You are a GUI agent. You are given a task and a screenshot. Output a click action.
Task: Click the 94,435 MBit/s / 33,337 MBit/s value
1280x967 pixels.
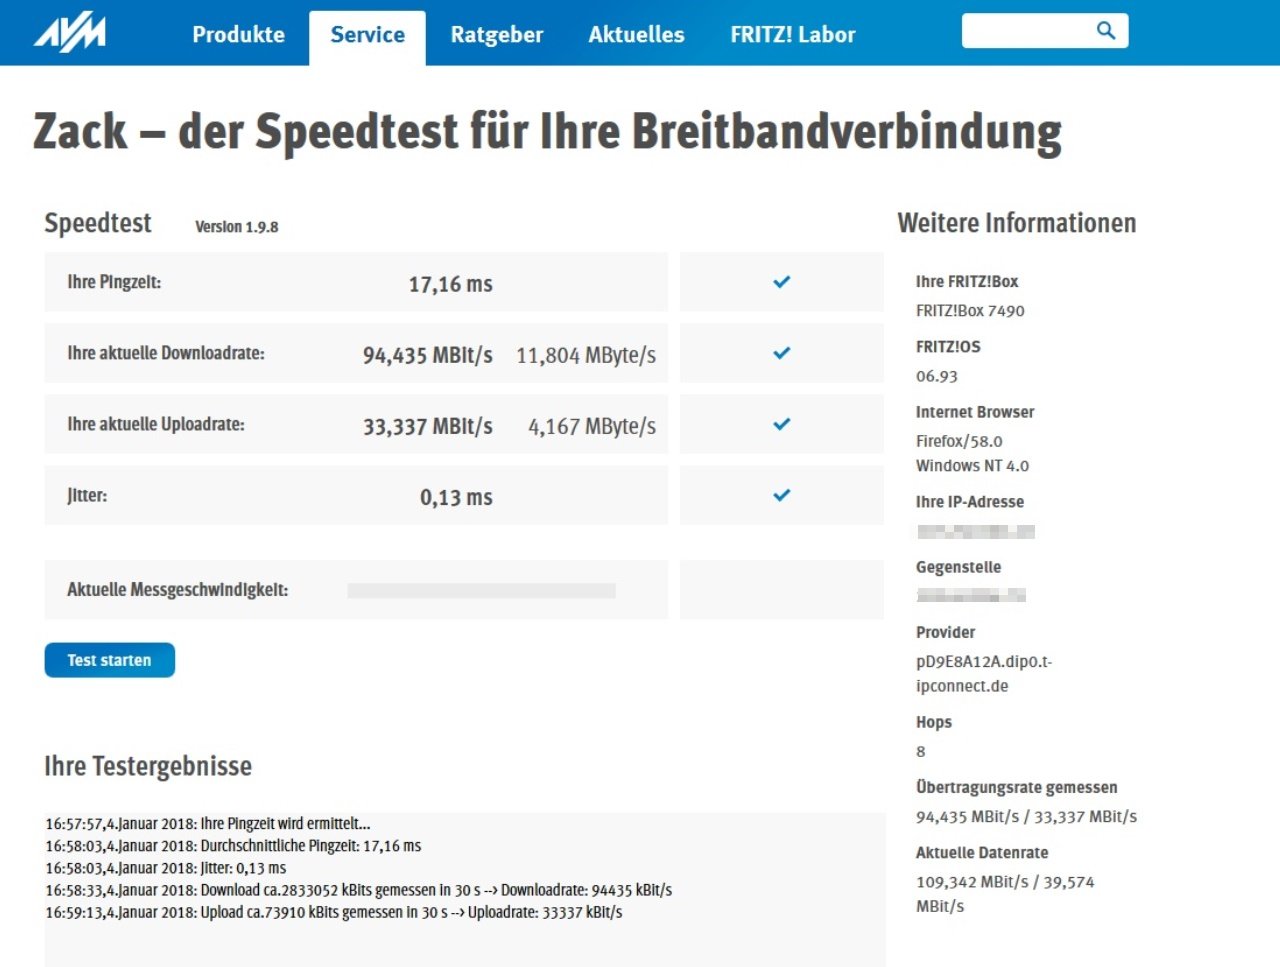[1026, 817]
